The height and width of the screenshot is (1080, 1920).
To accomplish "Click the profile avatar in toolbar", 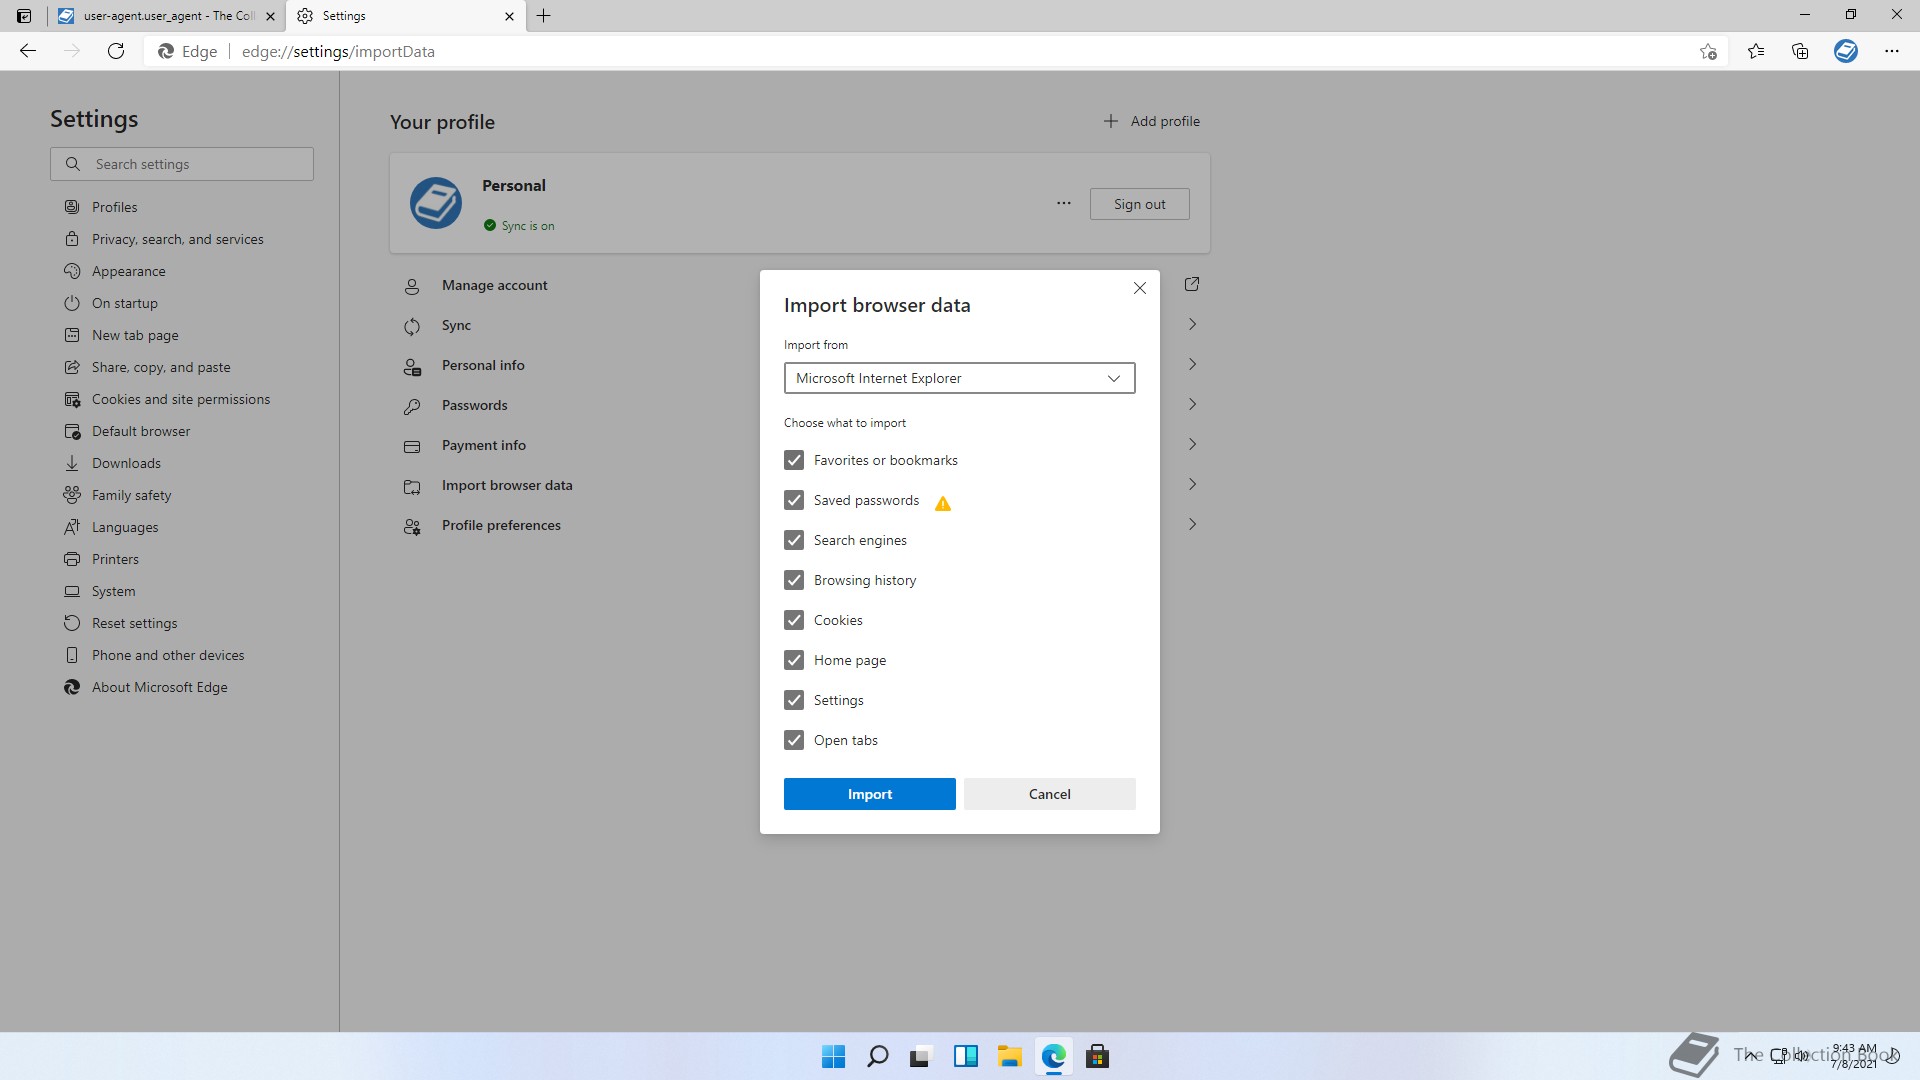I will (1846, 51).
